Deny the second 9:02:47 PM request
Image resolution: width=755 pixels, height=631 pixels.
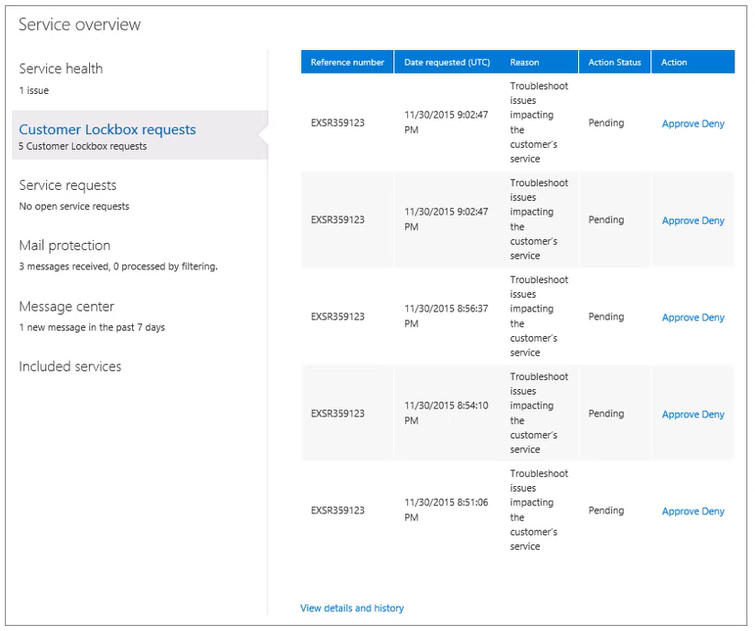click(x=713, y=221)
